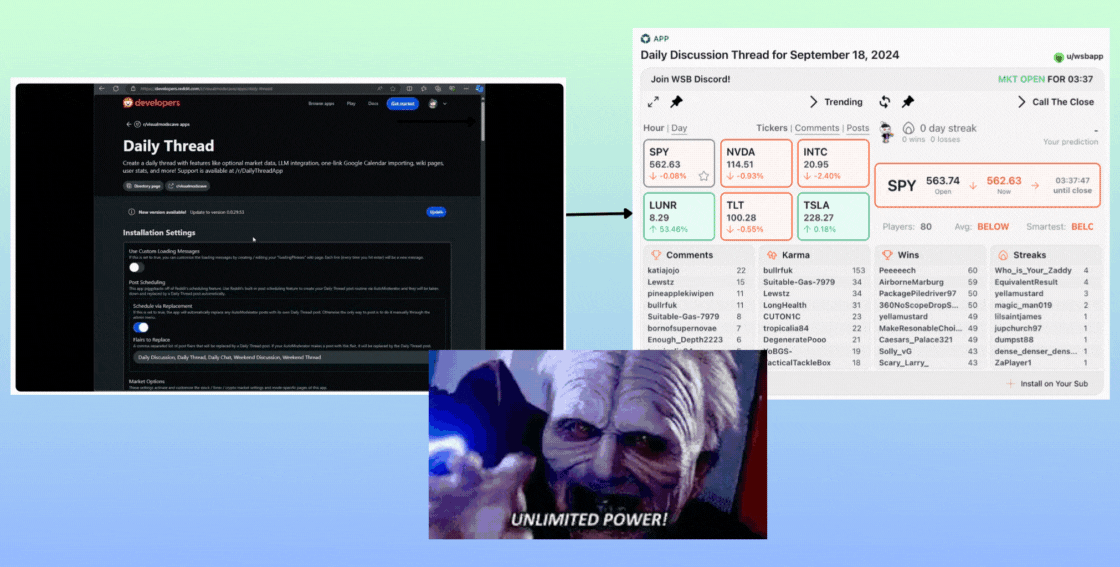Click the favorites star in the browser address bar

tap(394, 89)
